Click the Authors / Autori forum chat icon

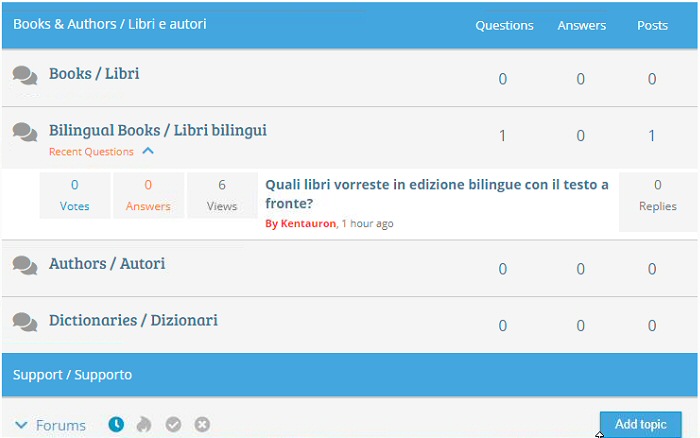point(26,265)
